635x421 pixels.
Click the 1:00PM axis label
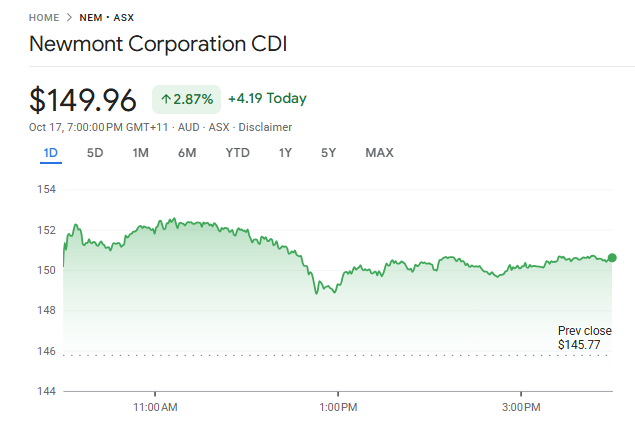click(x=338, y=407)
